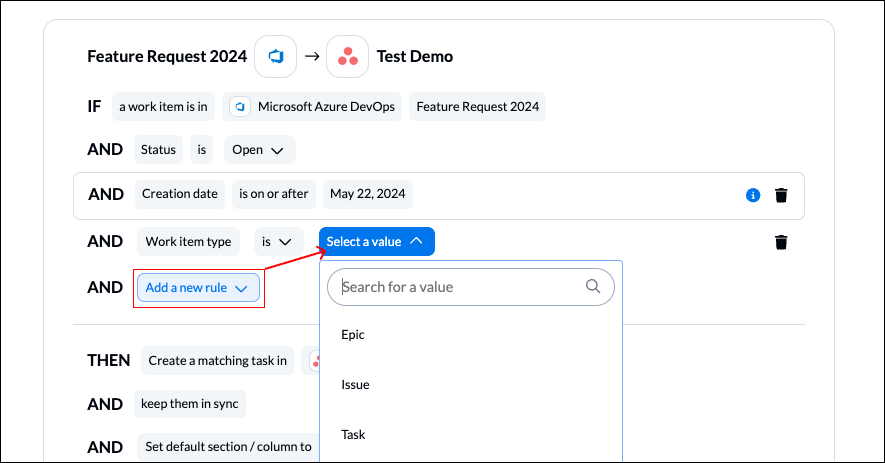Screen dimensions: 885x463
Task: Collapse the Select a value dropdown
Action: pyautogui.click(x=376, y=241)
